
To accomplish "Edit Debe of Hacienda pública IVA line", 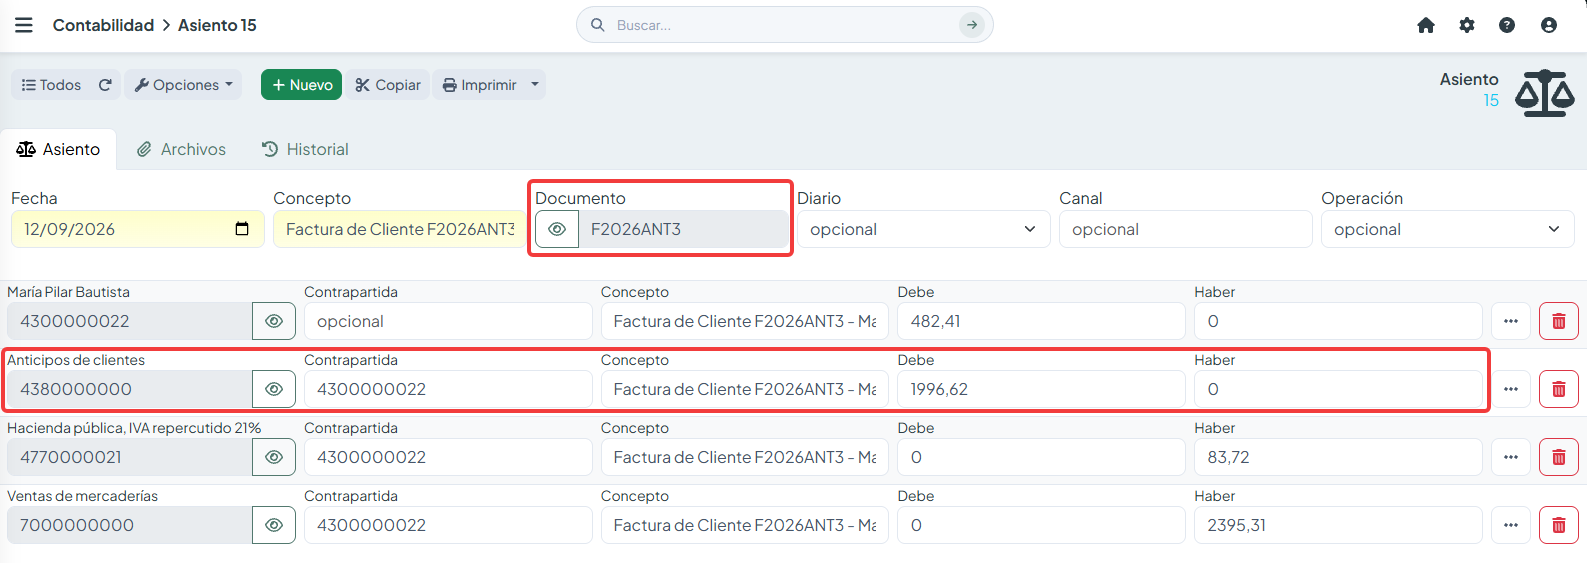I will pos(1041,457).
